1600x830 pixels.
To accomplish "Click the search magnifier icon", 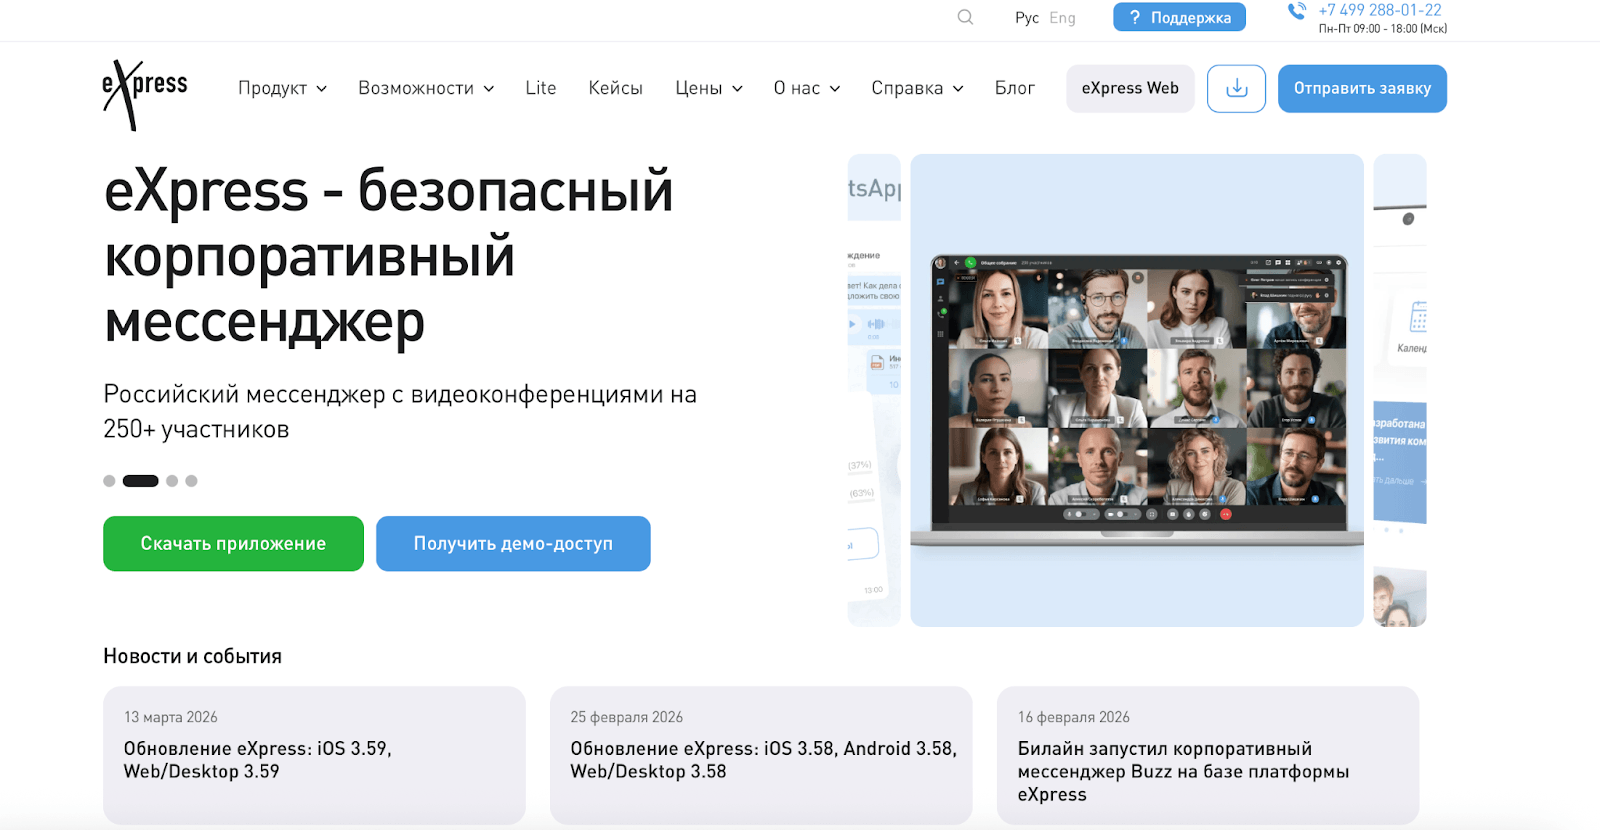I will (965, 17).
